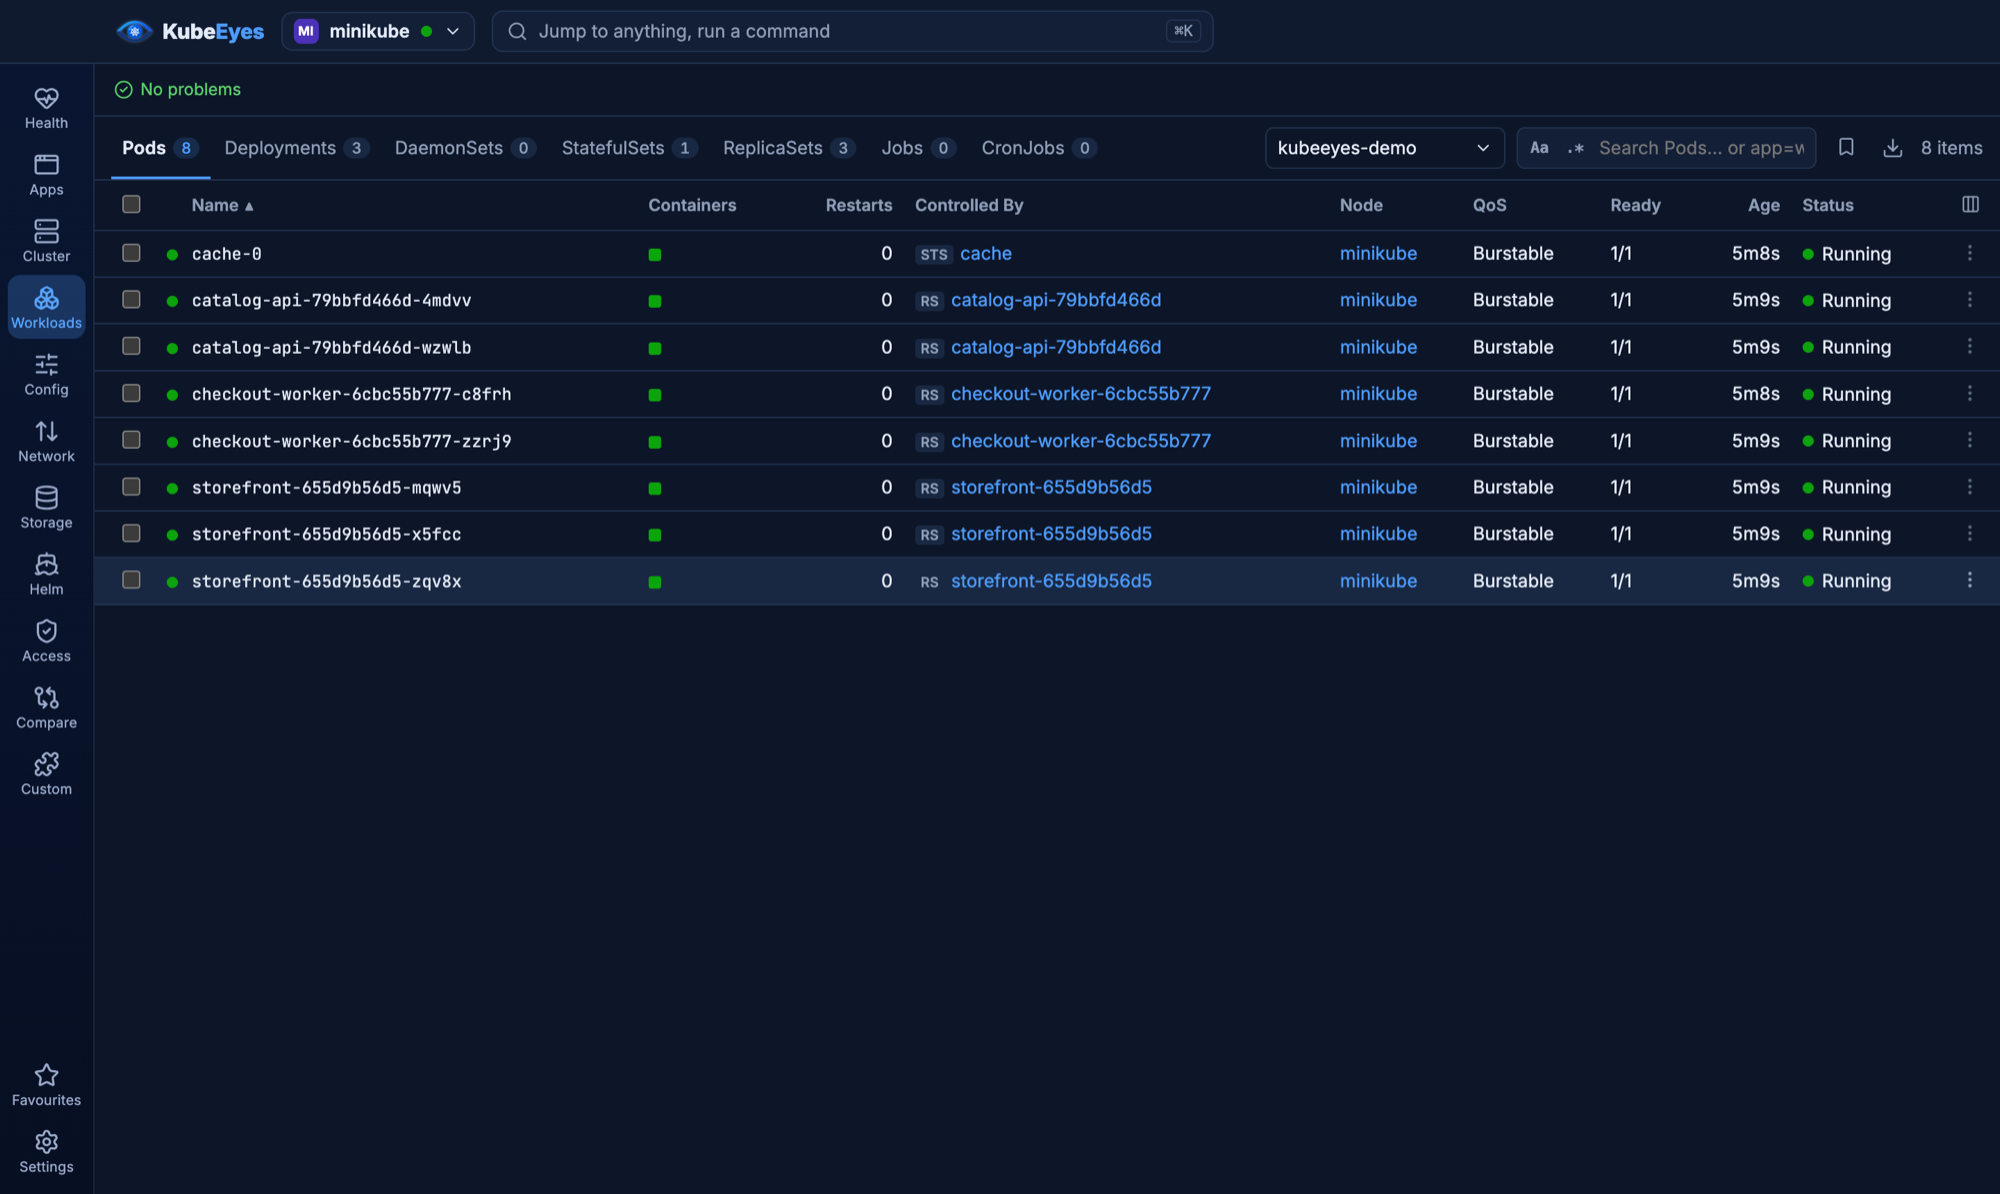Switch to the CronJobs tab
The height and width of the screenshot is (1194, 2000).
click(1039, 148)
